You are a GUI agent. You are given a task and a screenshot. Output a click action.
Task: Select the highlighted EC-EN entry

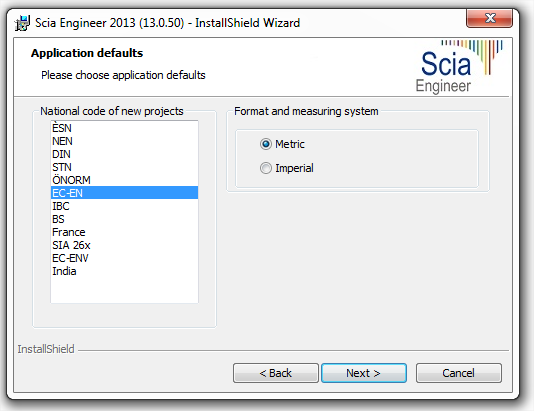(124, 193)
